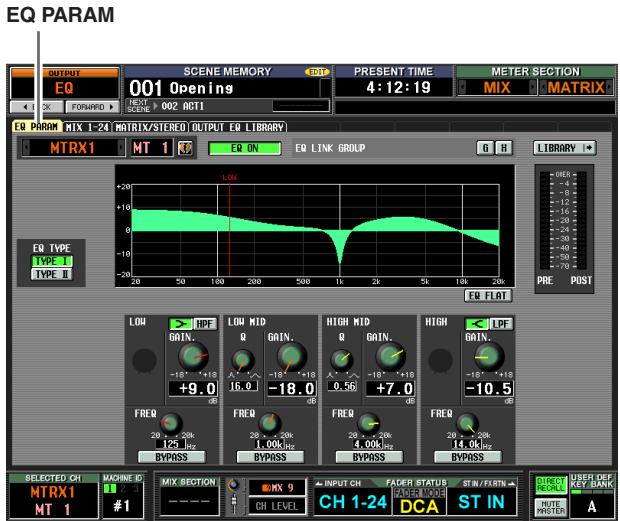Click the HIGH MID GAIN knob
Viewport: 620px width, 521px height.
391,357
